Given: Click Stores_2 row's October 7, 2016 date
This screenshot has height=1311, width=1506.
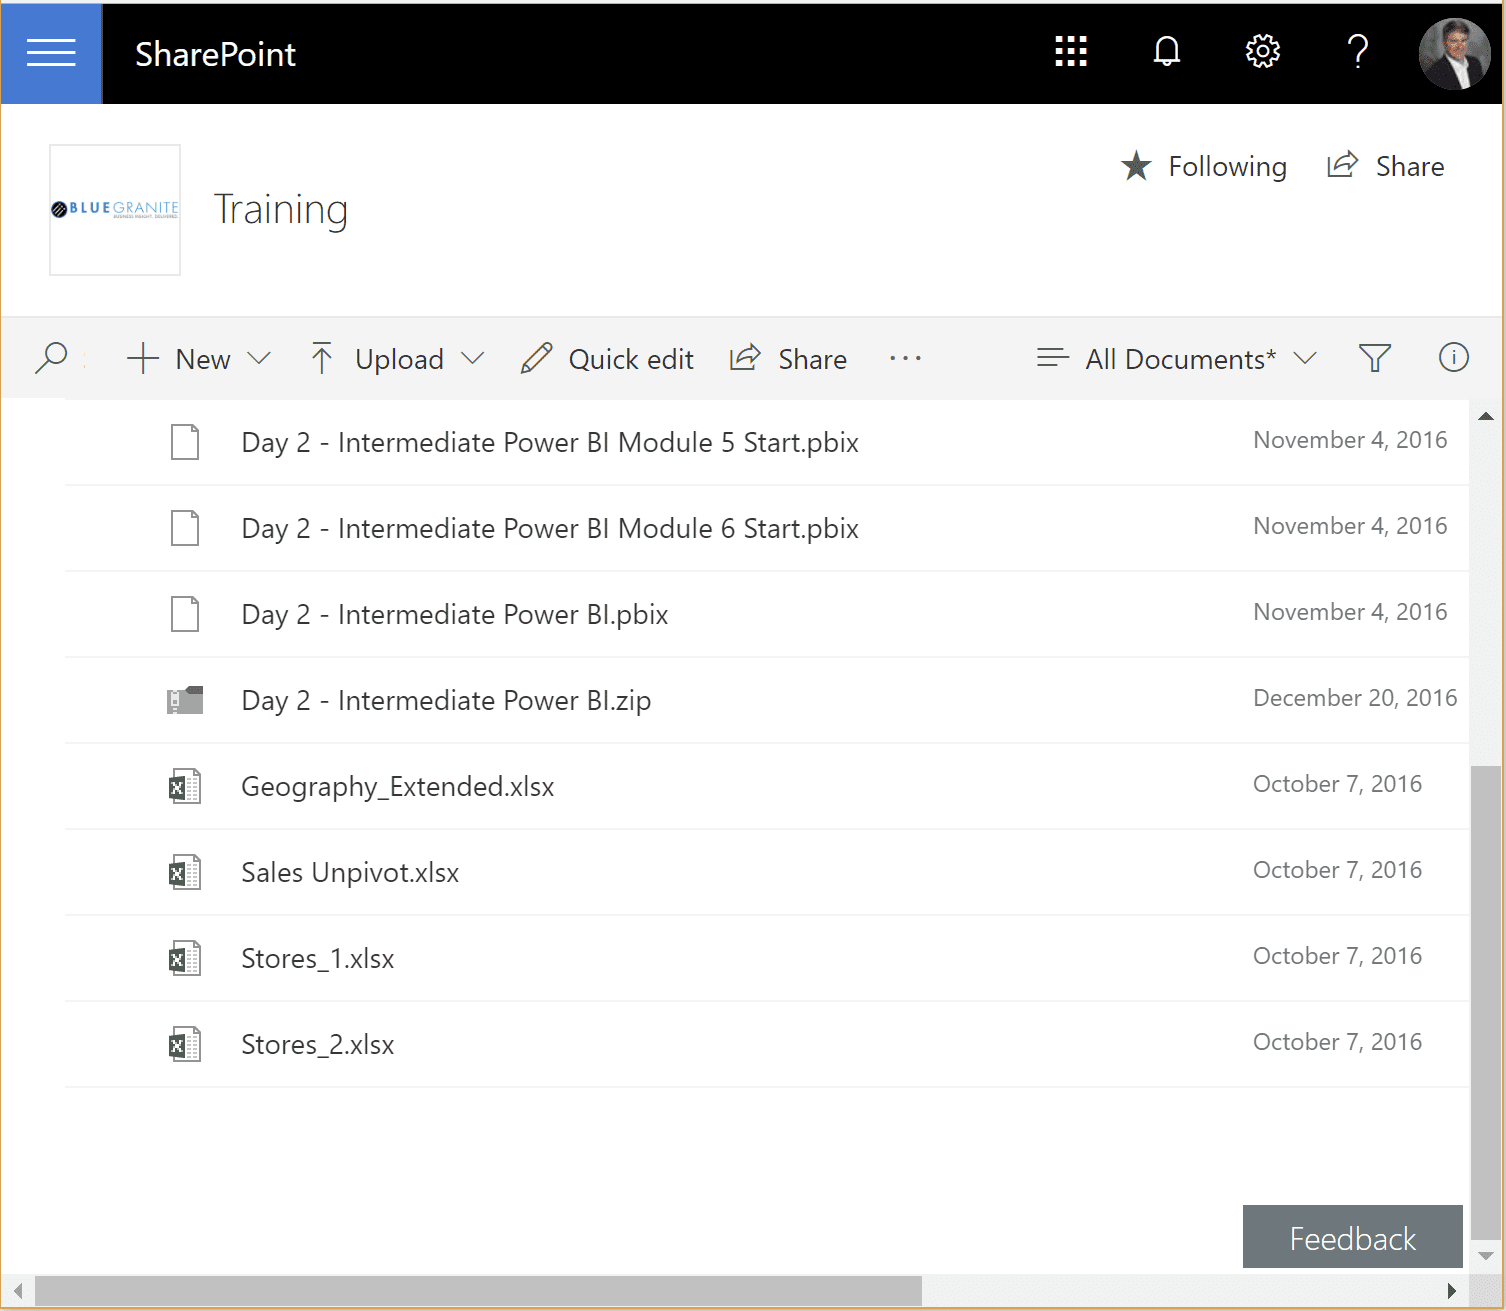Looking at the screenshot, I should point(1337,1042).
